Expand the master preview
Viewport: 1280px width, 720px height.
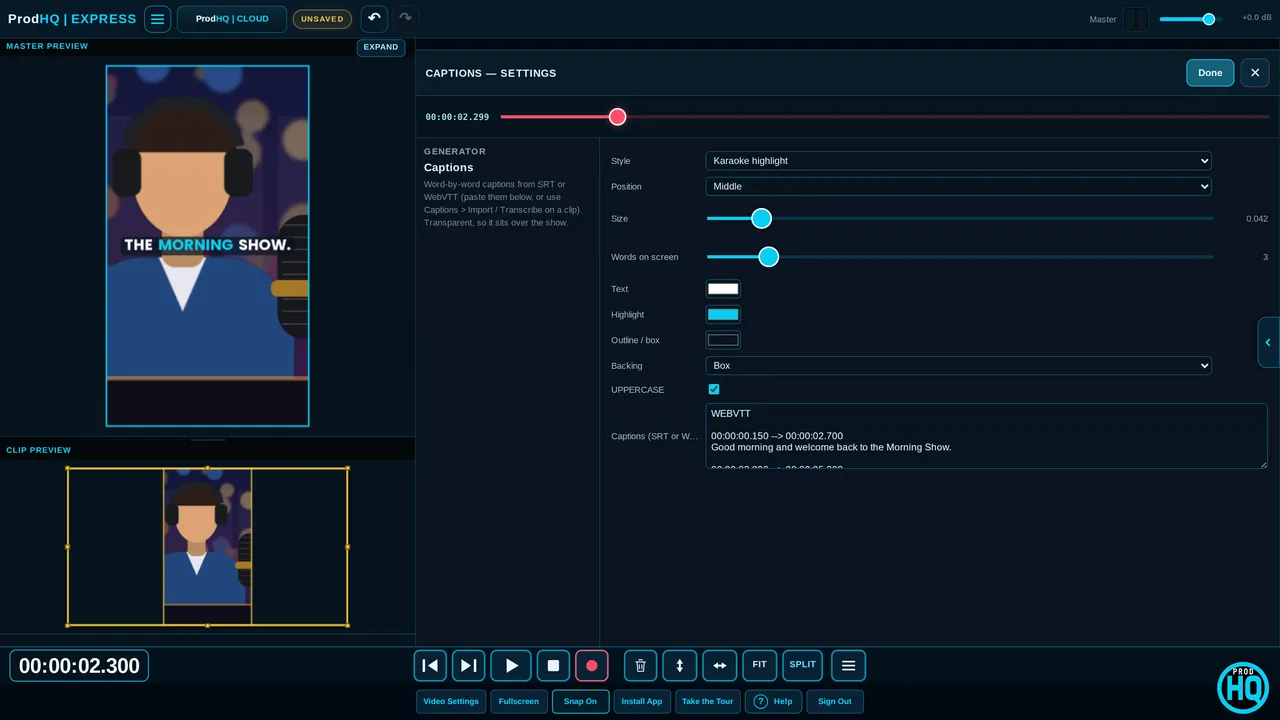point(381,47)
